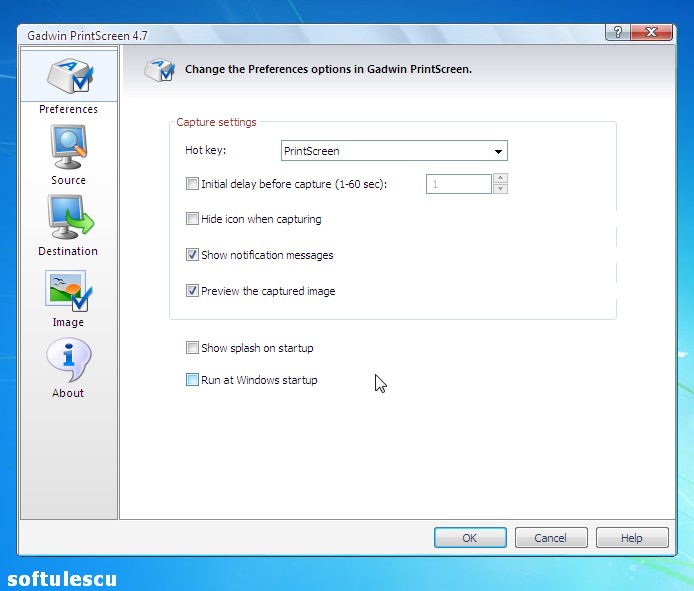Click the Help button
The image size is (694, 591).
coord(632,538)
